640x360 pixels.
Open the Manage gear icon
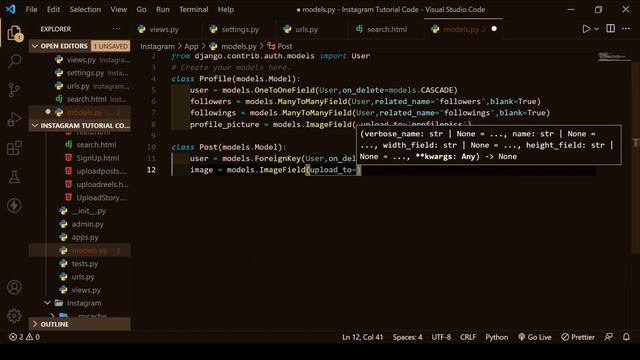click(x=14, y=316)
